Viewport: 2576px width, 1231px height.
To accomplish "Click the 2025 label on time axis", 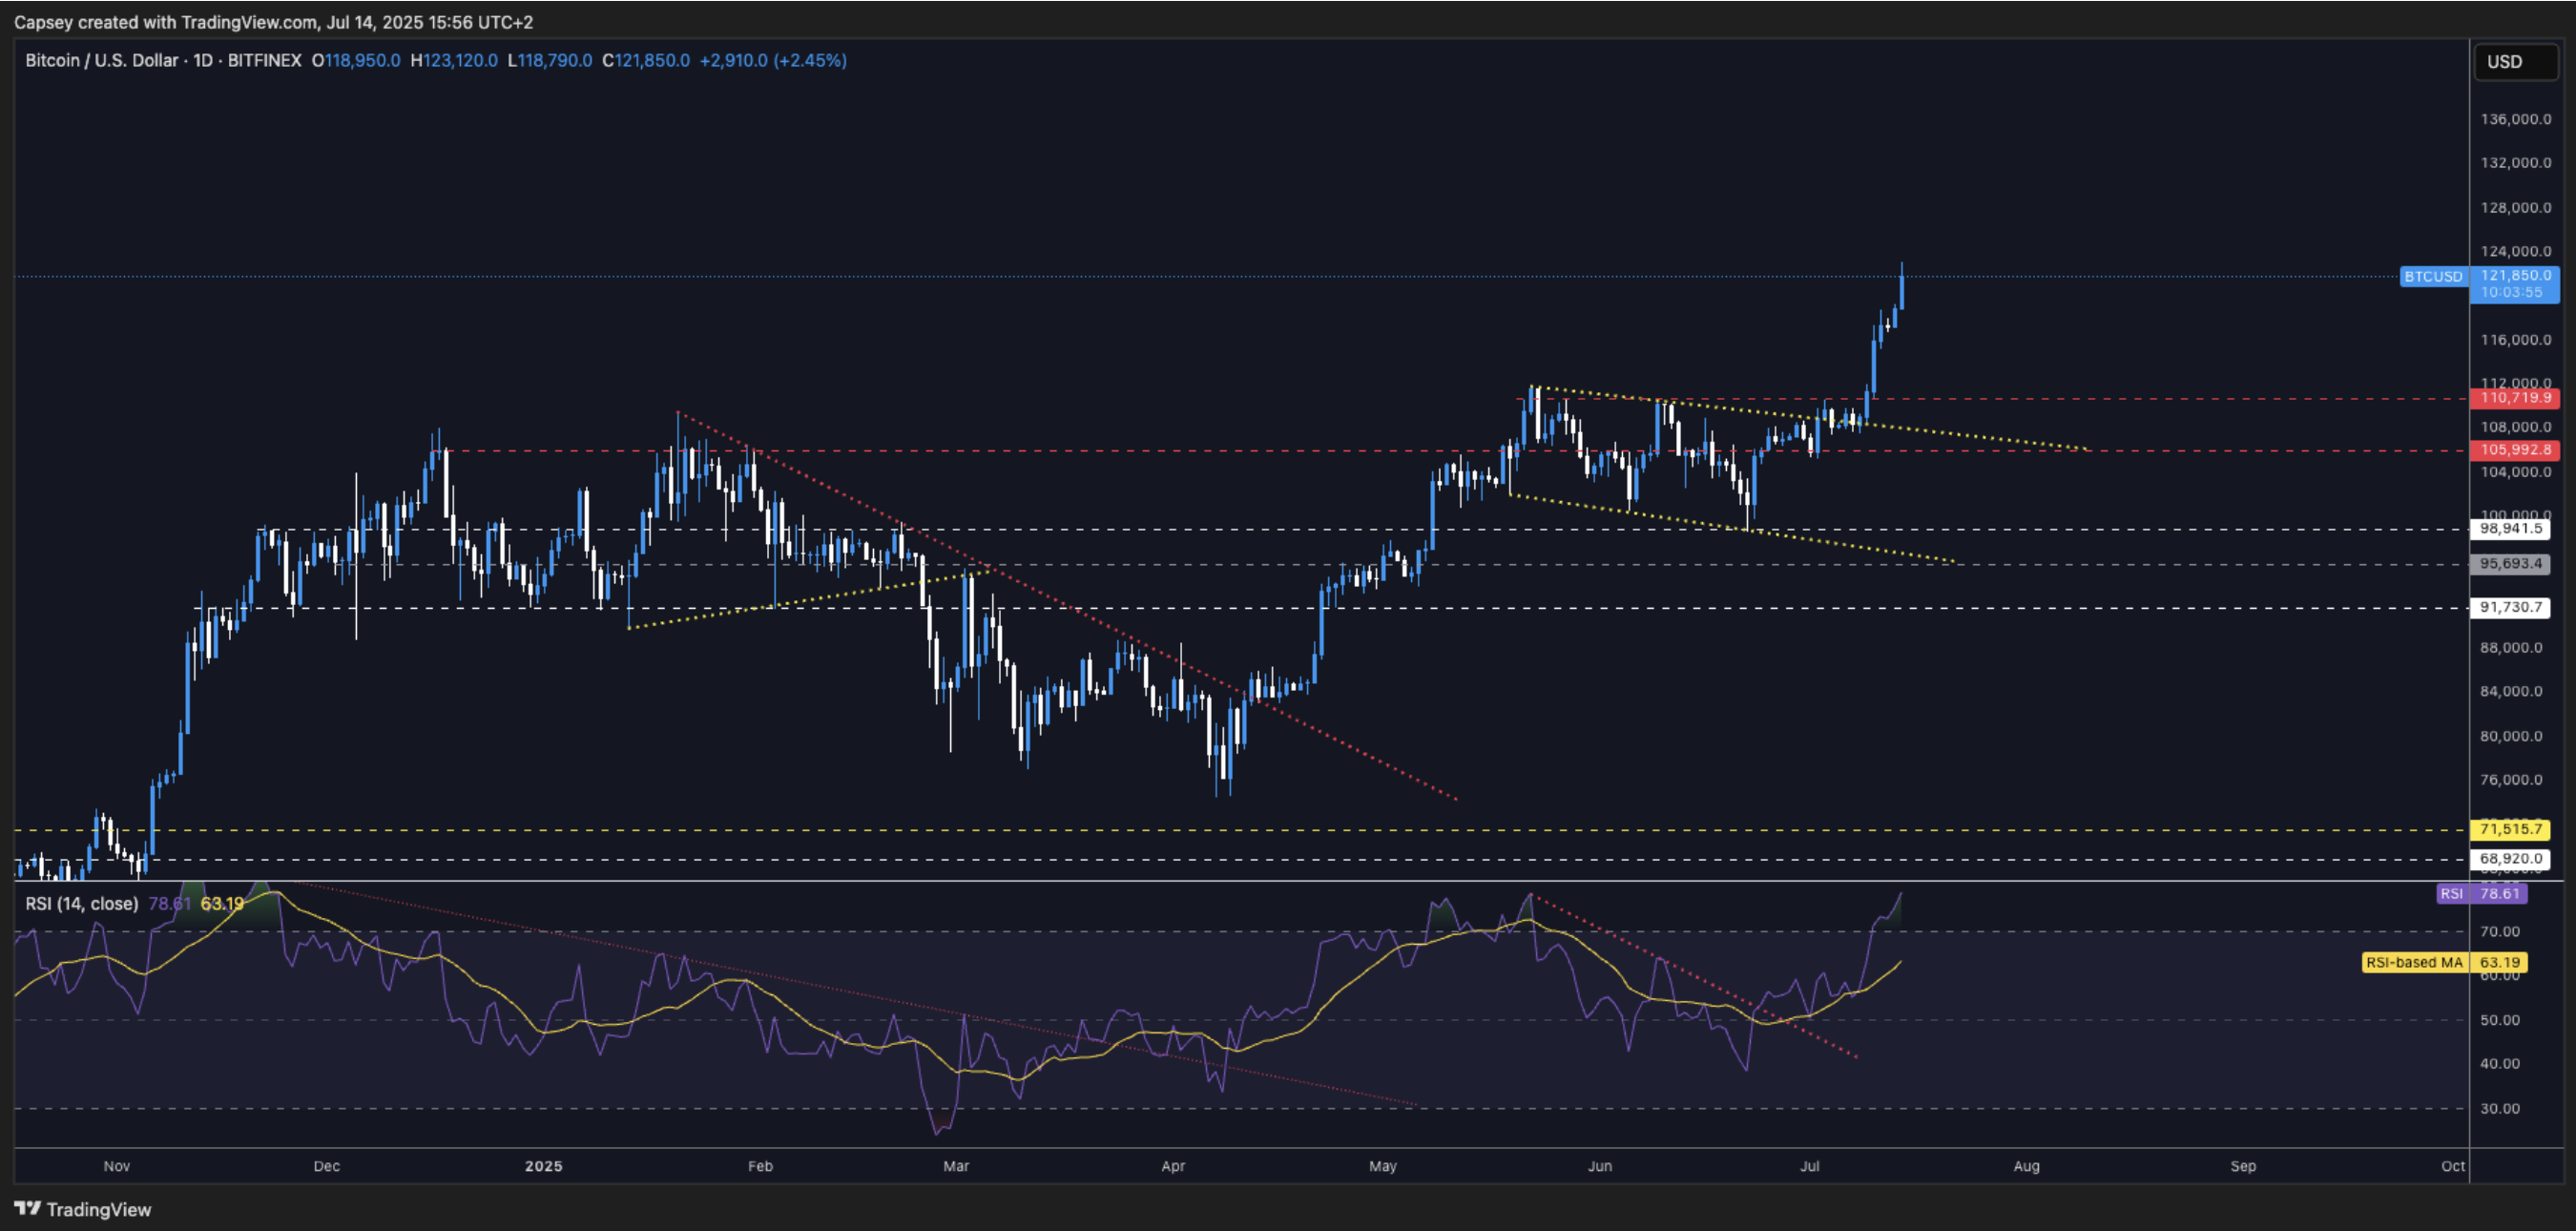I will coord(544,1165).
